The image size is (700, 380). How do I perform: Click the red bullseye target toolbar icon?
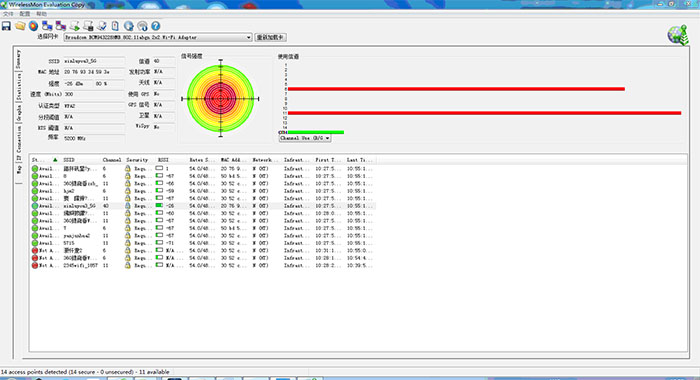(33, 26)
